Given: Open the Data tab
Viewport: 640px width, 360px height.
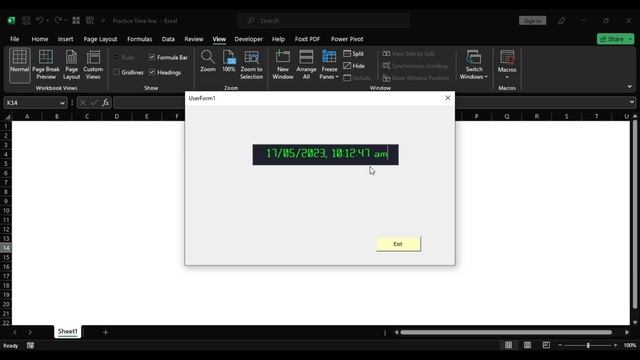Looking at the screenshot, I should pyautogui.click(x=168, y=39).
